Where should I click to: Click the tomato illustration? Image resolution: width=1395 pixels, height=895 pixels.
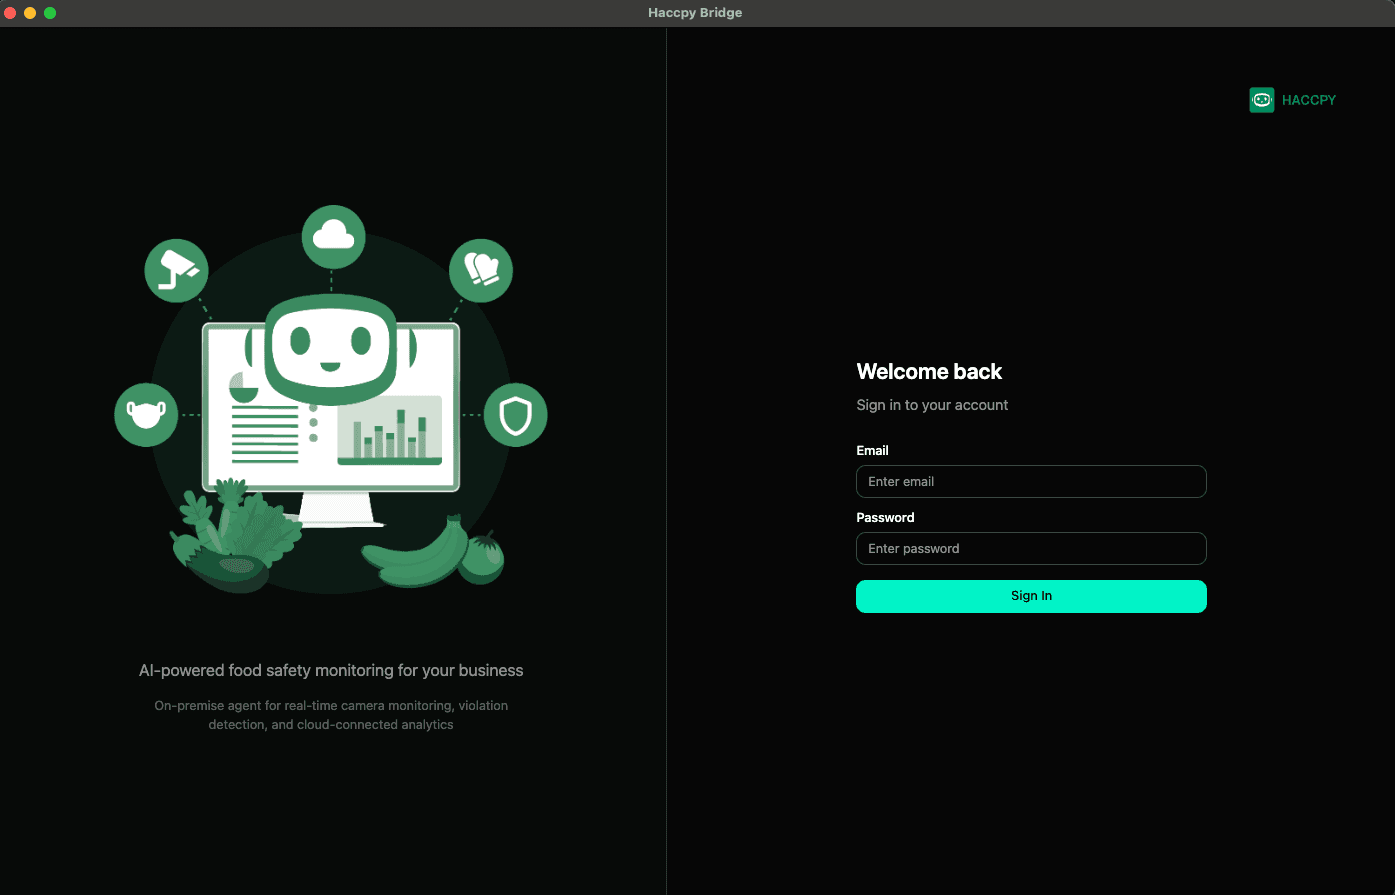(484, 558)
